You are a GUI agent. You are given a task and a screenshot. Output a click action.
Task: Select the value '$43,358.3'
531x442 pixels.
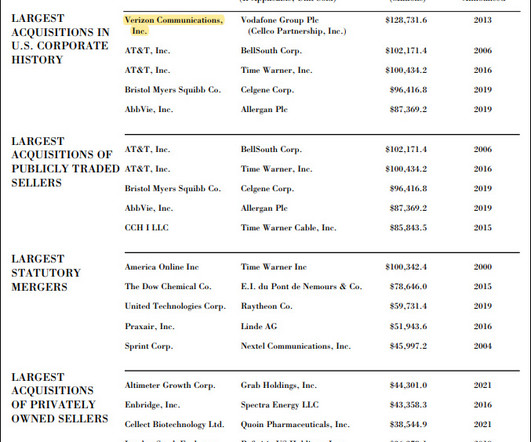pos(408,405)
